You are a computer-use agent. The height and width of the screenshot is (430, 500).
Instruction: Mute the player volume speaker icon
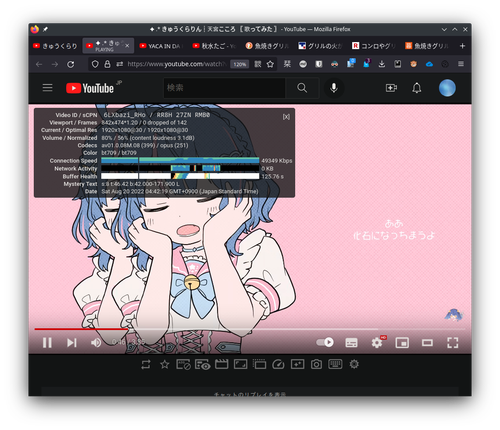point(96,343)
